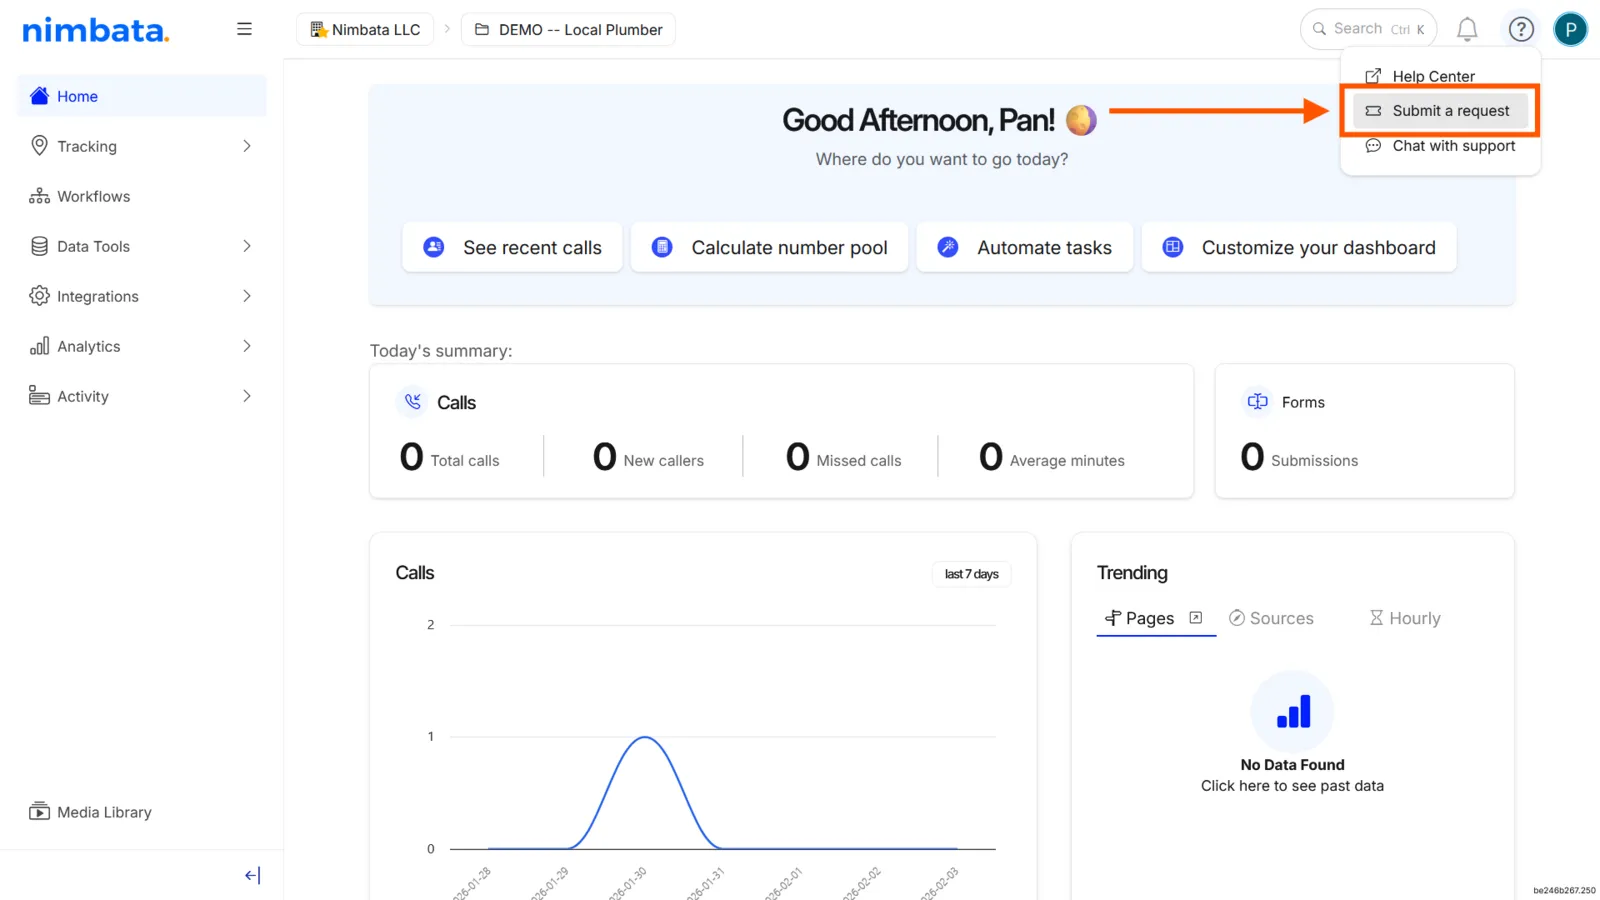
Task: Click the No Data Found chart icon
Action: [x=1293, y=711]
